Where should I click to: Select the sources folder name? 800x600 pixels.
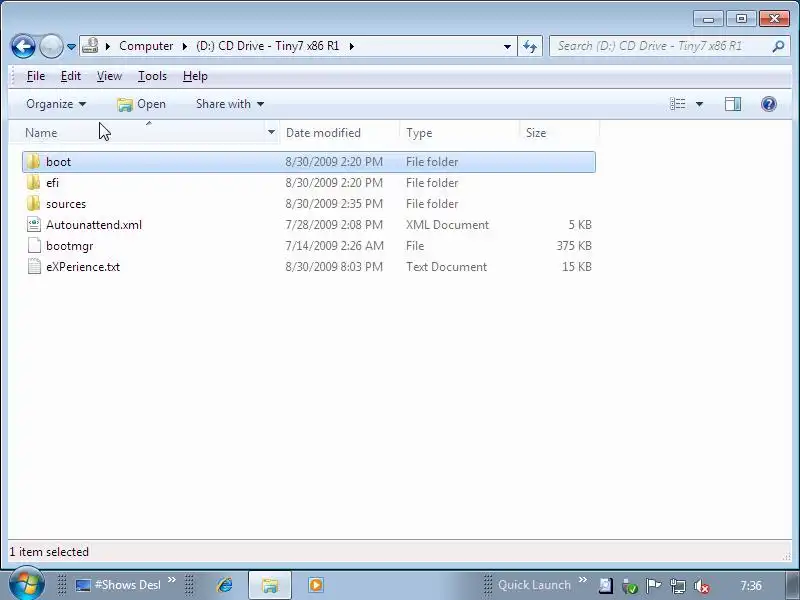(x=66, y=204)
